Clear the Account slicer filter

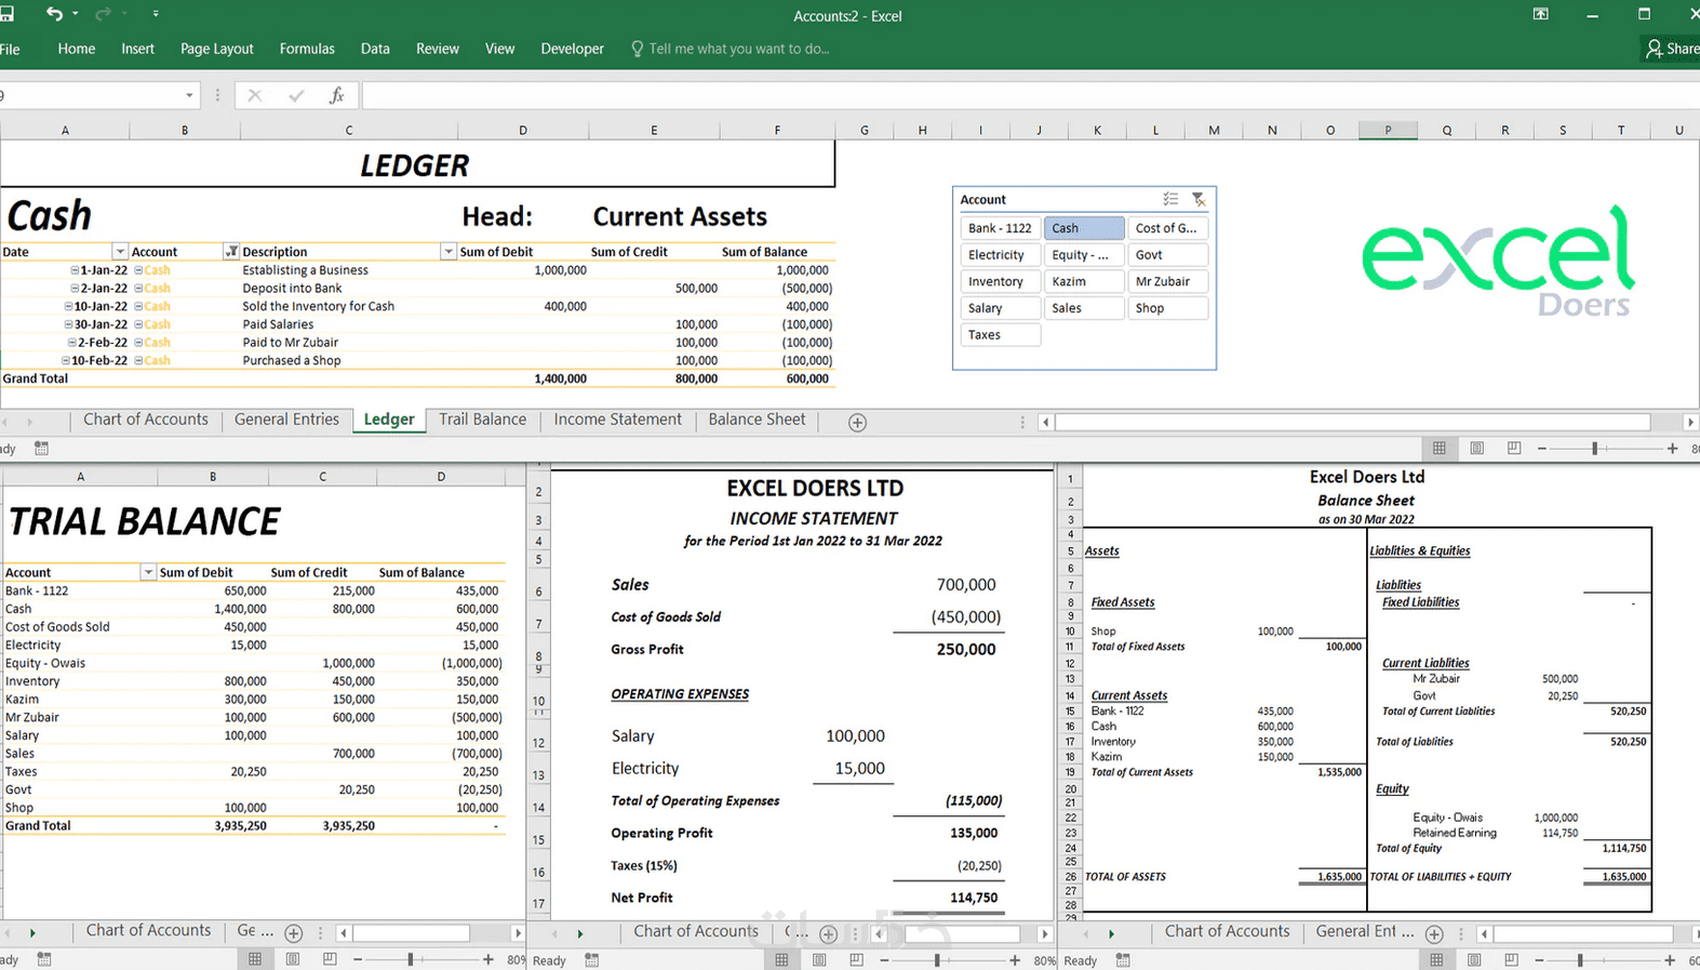[x=1198, y=200]
